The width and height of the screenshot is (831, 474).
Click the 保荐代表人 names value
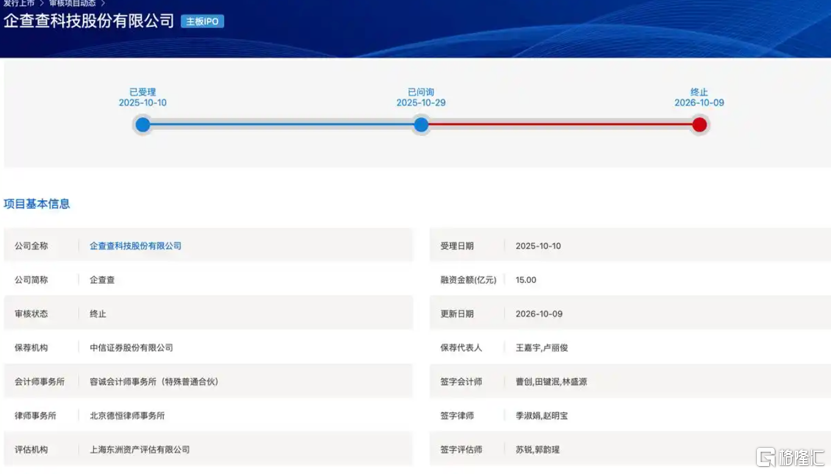pos(542,348)
